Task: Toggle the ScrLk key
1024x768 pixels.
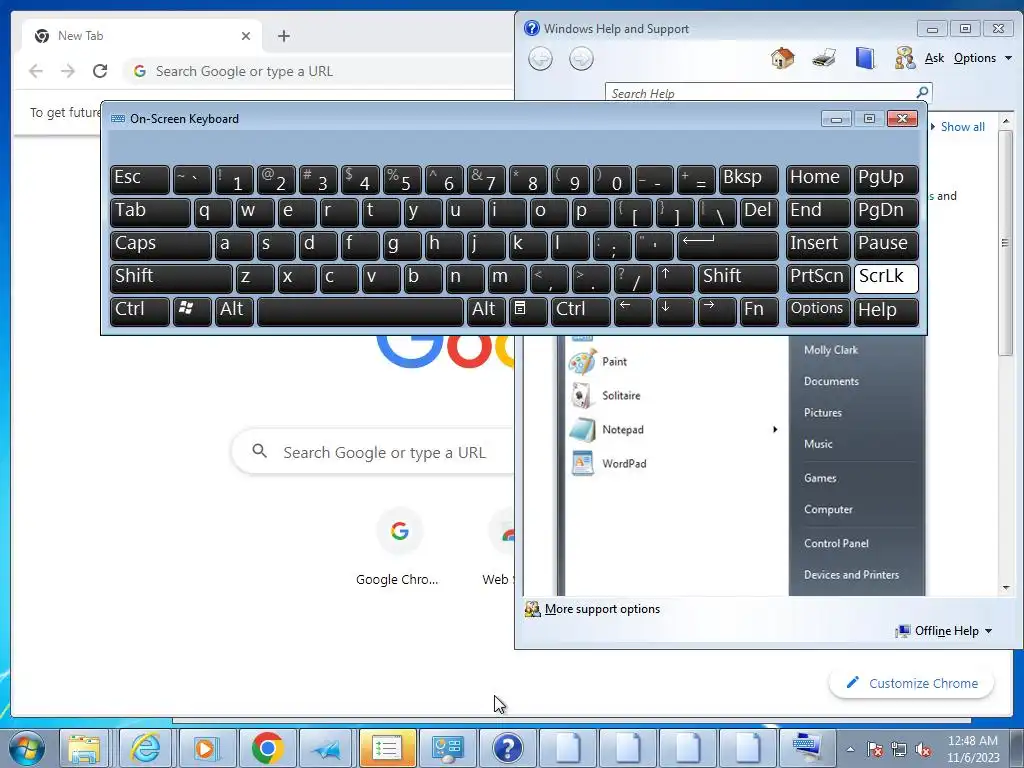Action: coord(886,278)
